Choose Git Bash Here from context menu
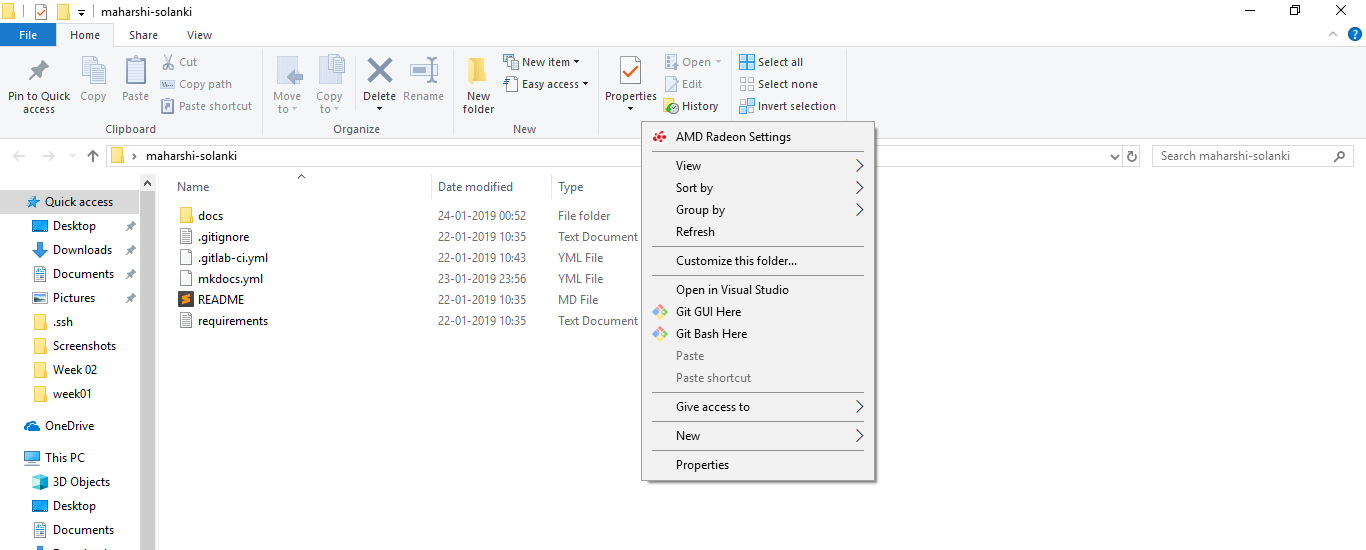Screen dimensions: 1366x550 pos(711,334)
